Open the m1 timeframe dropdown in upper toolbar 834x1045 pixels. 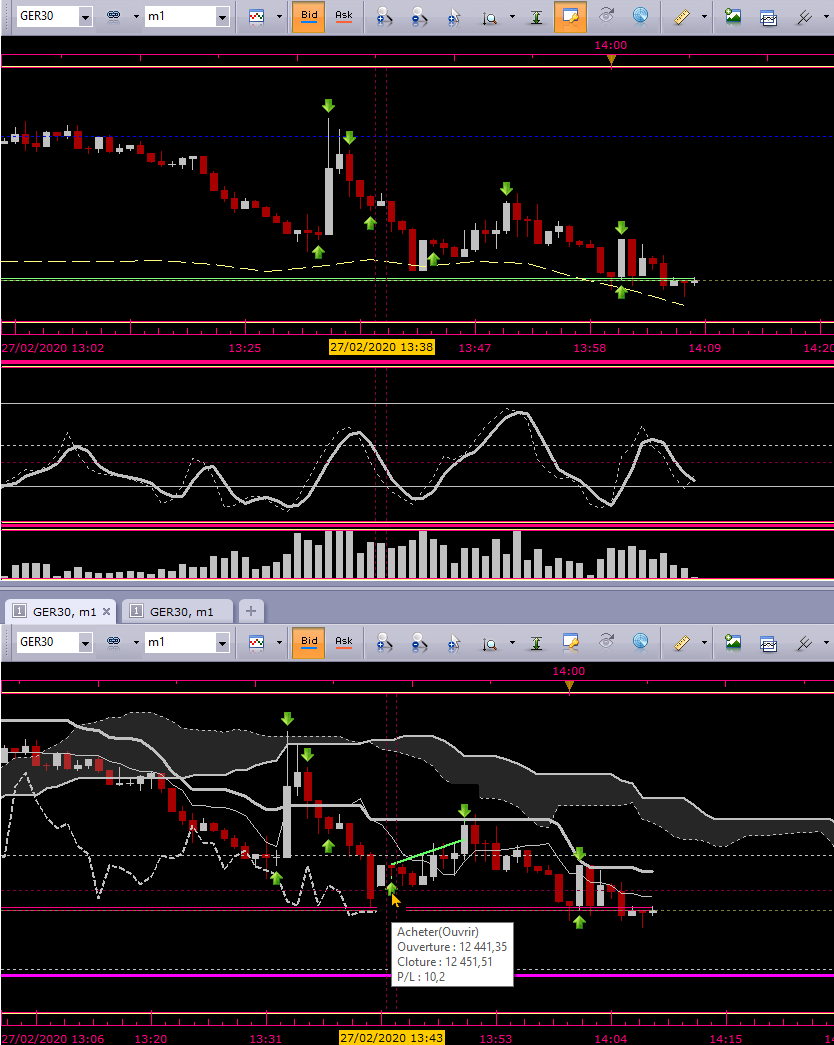222,17
